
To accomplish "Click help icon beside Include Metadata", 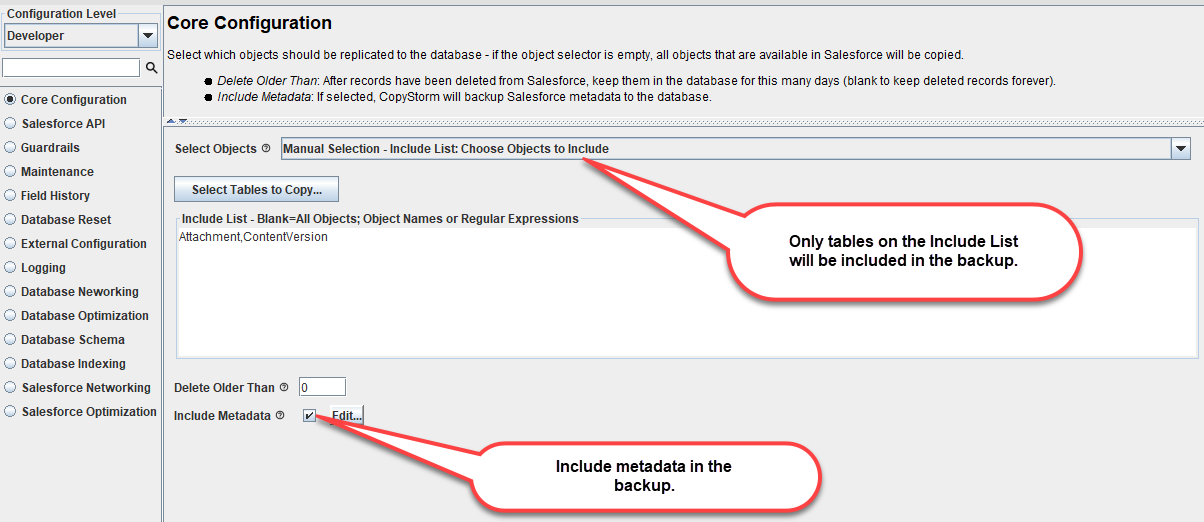I will 280,415.
